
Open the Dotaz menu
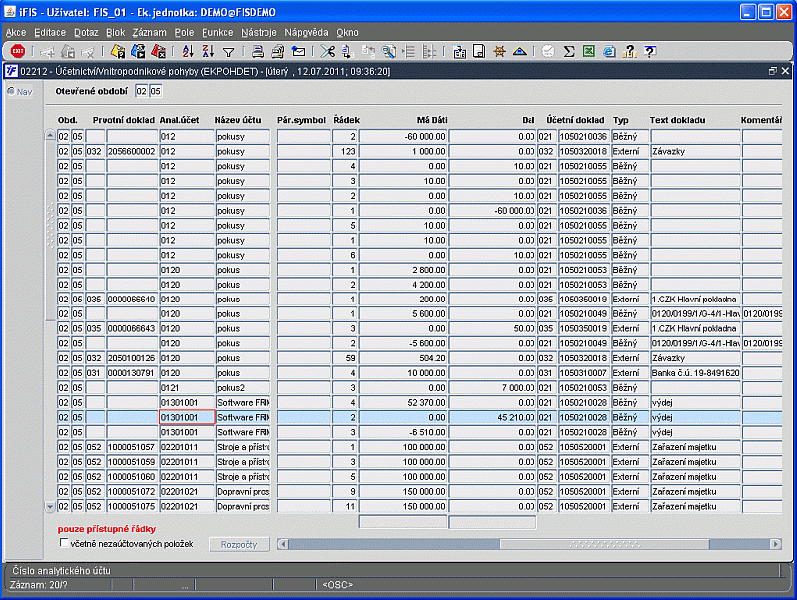(86, 33)
